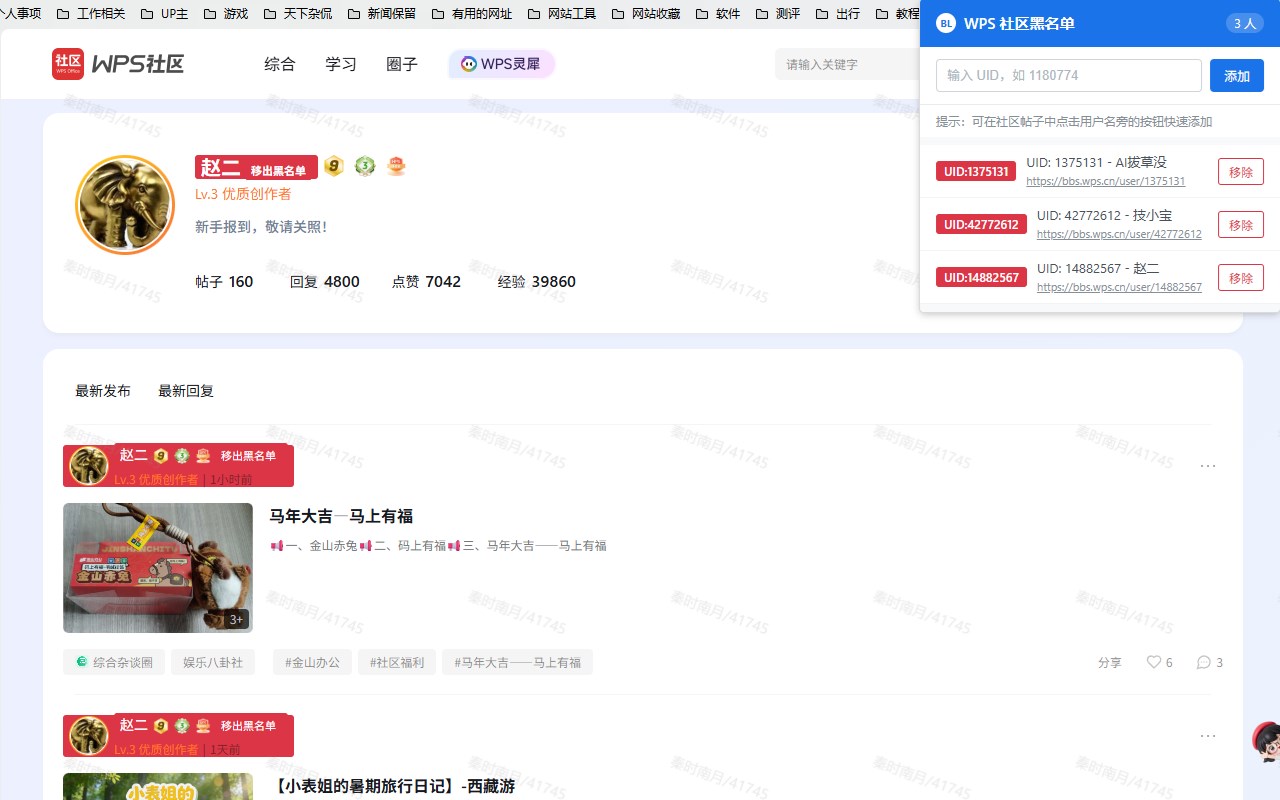Remove UID 42772612 (技小宝) from the blacklist

coord(1241,225)
